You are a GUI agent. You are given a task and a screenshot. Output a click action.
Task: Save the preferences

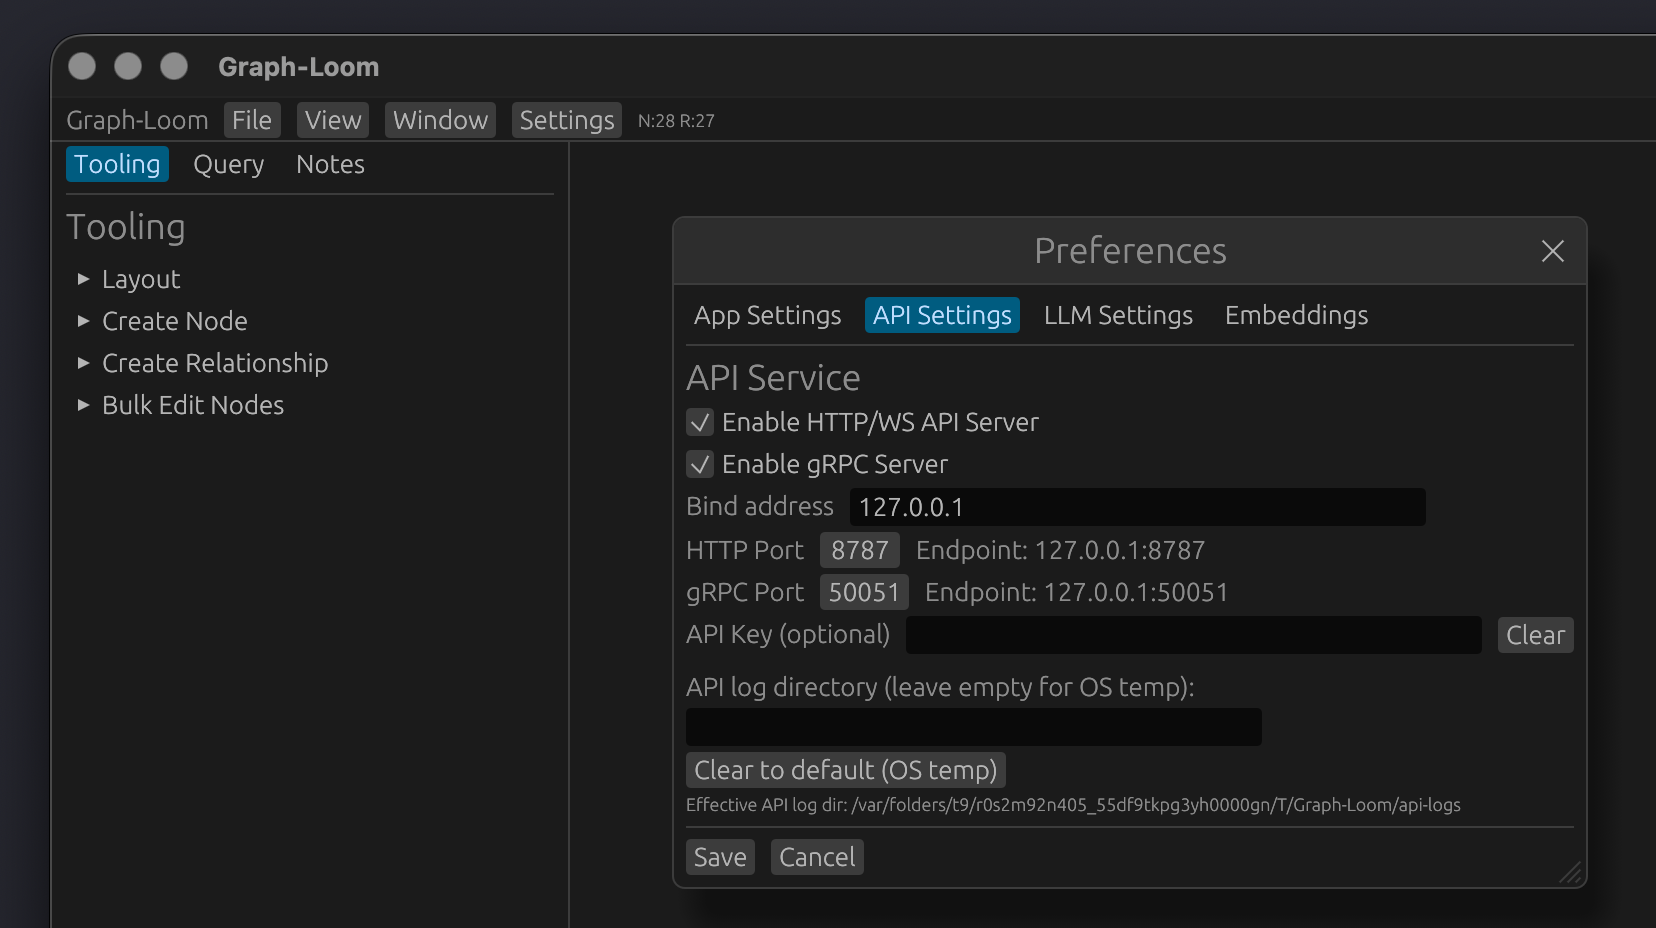(x=719, y=857)
